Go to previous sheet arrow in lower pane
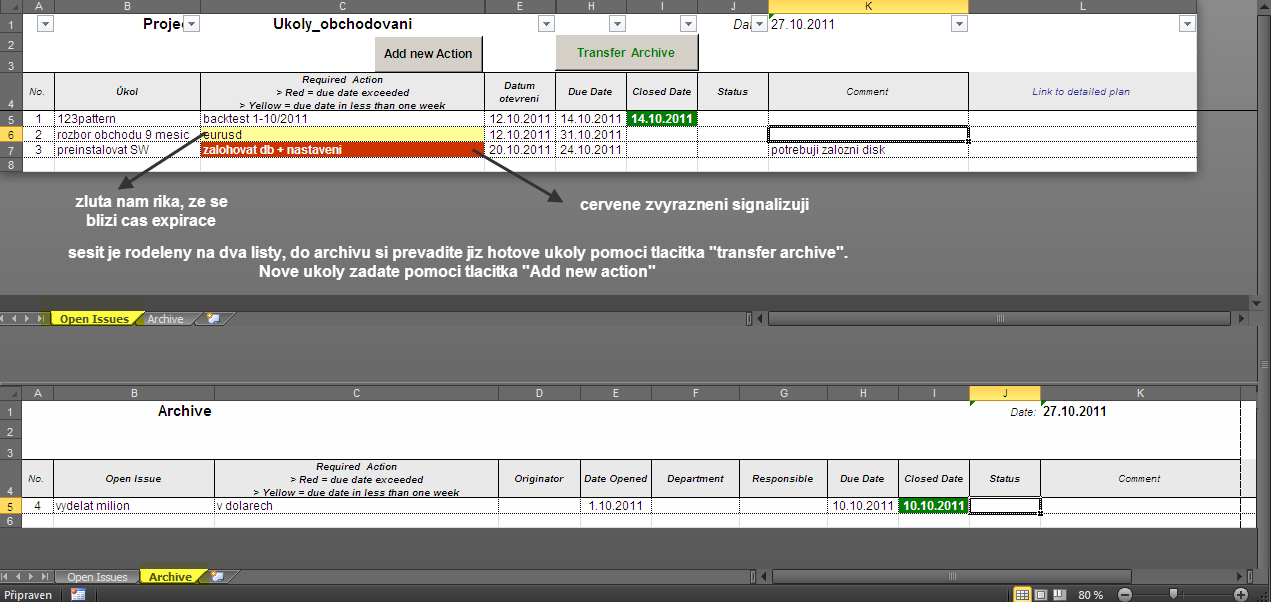 point(18,577)
